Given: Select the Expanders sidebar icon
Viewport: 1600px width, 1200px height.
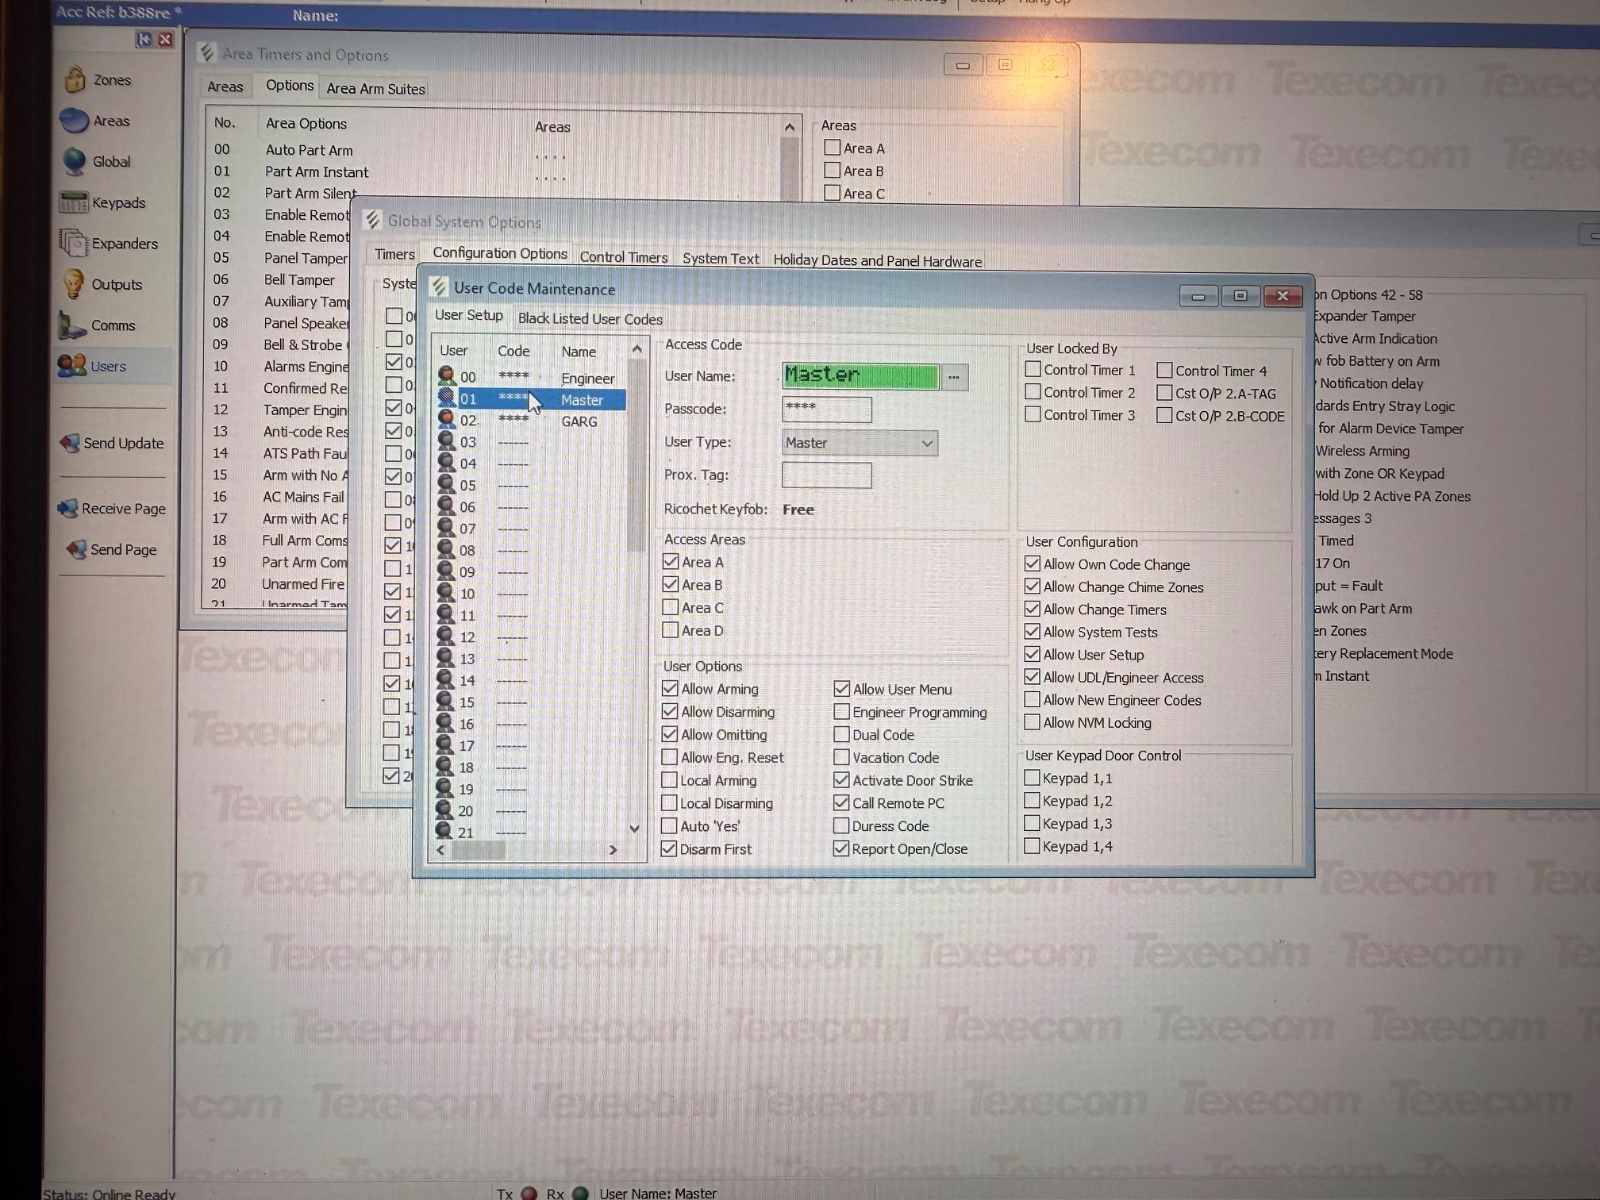Looking at the screenshot, I should tap(74, 243).
